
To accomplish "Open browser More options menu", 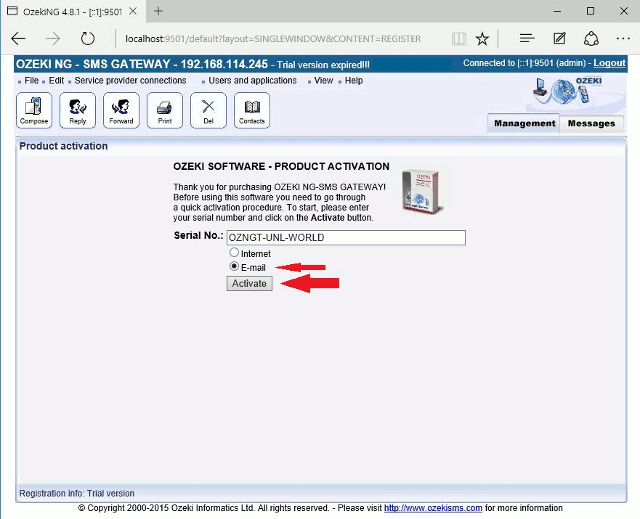I will pos(623,39).
